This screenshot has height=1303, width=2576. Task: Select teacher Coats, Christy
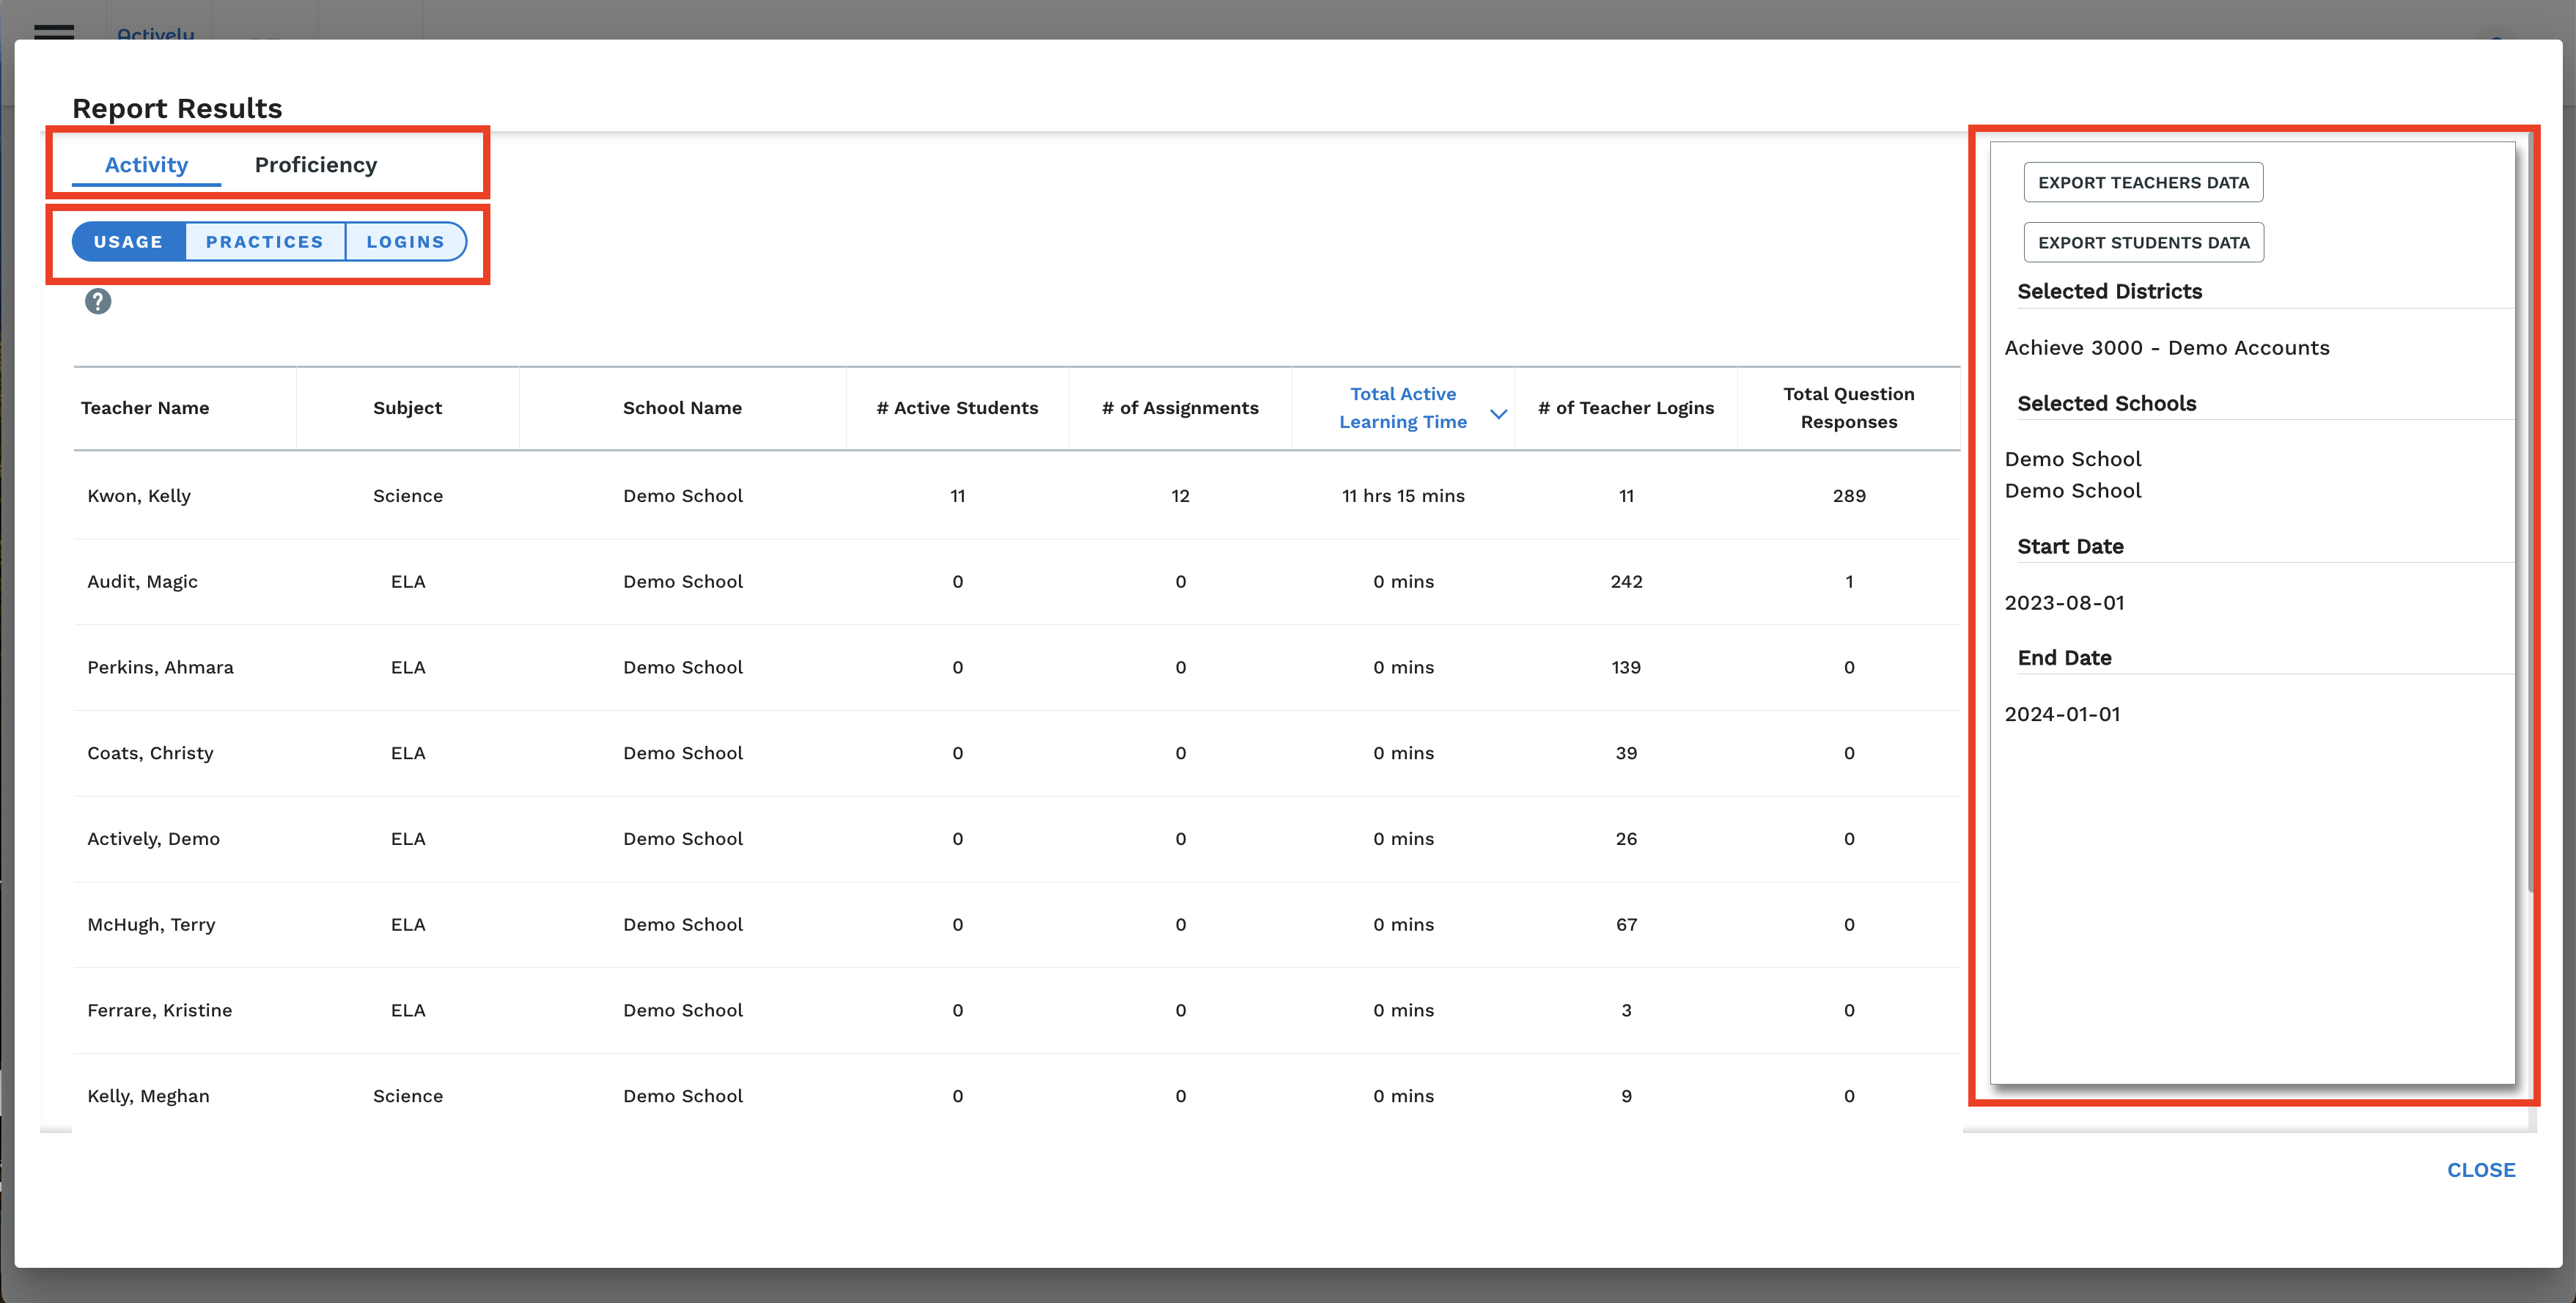coord(150,753)
